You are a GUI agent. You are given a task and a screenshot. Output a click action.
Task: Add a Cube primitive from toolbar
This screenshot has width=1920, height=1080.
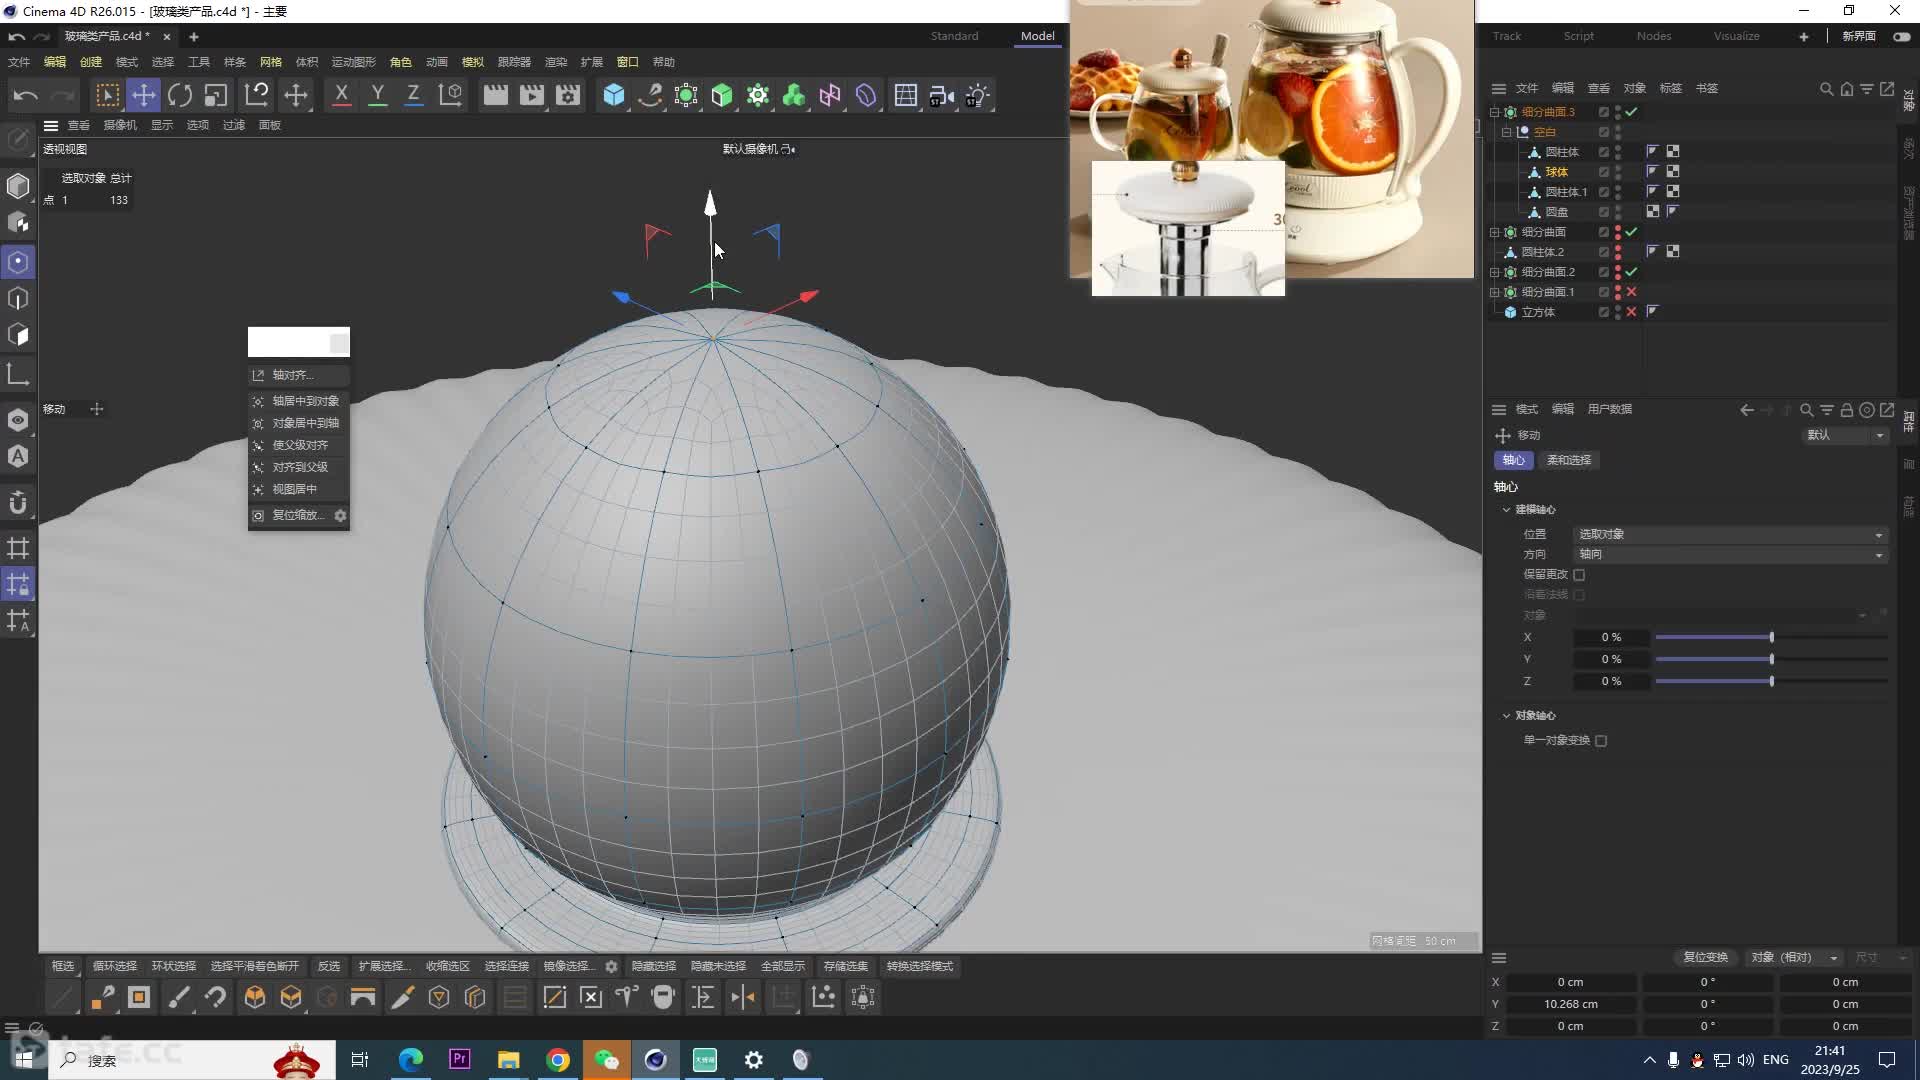point(614,95)
